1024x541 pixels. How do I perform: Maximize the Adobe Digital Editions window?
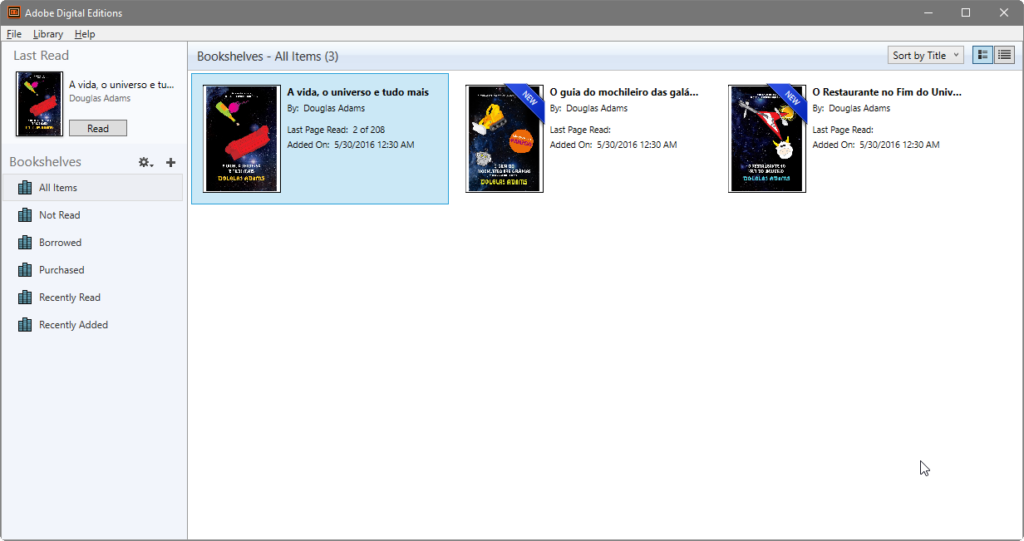[966, 12]
